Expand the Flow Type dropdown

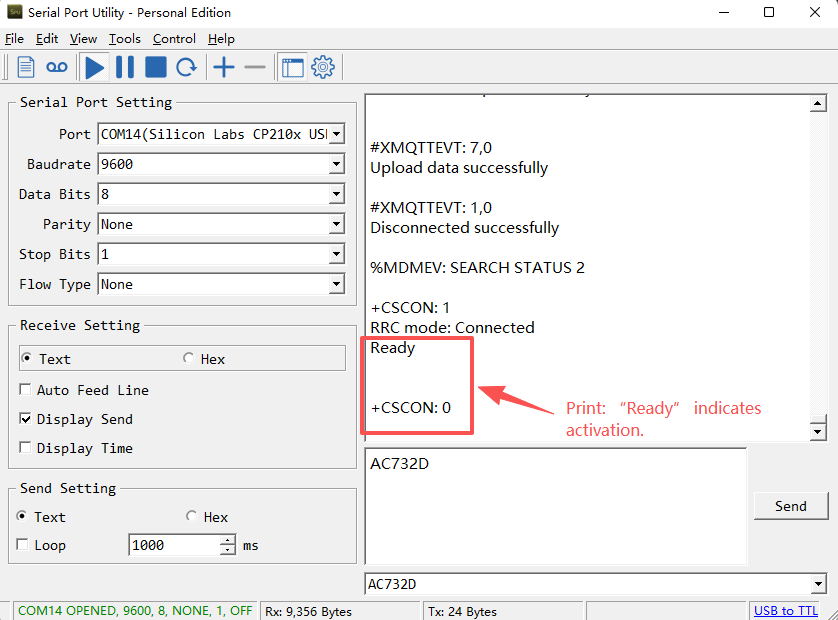pos(337,284)
